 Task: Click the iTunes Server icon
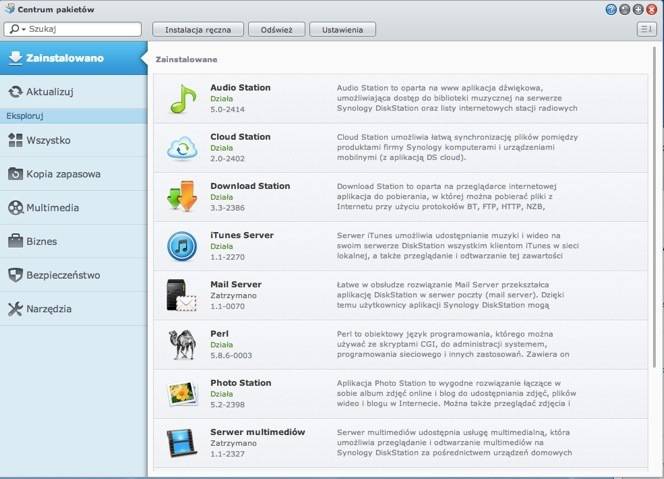click(x=182, y=246)
